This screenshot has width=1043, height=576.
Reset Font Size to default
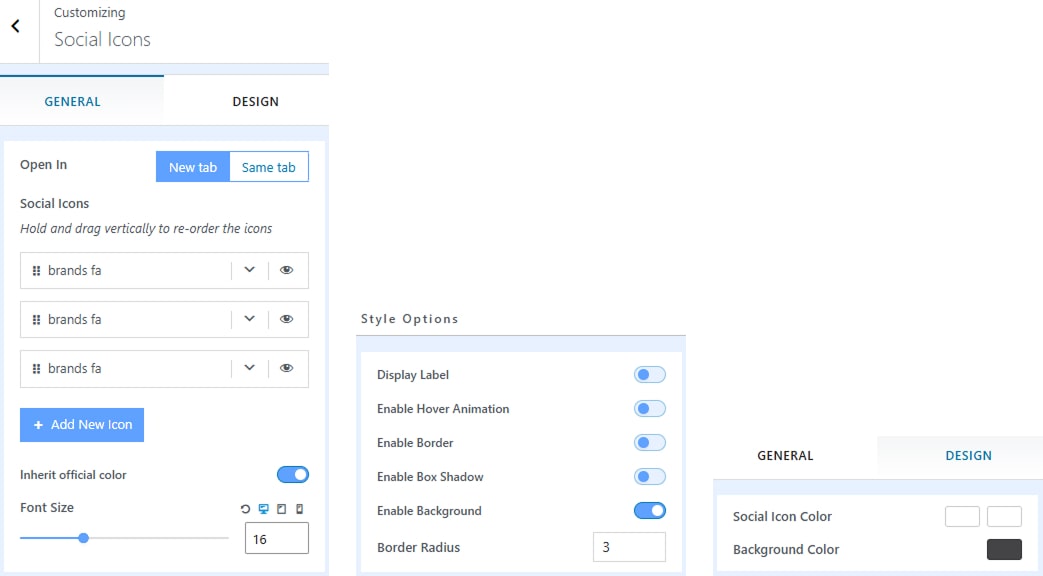click(x=246, y=509)
